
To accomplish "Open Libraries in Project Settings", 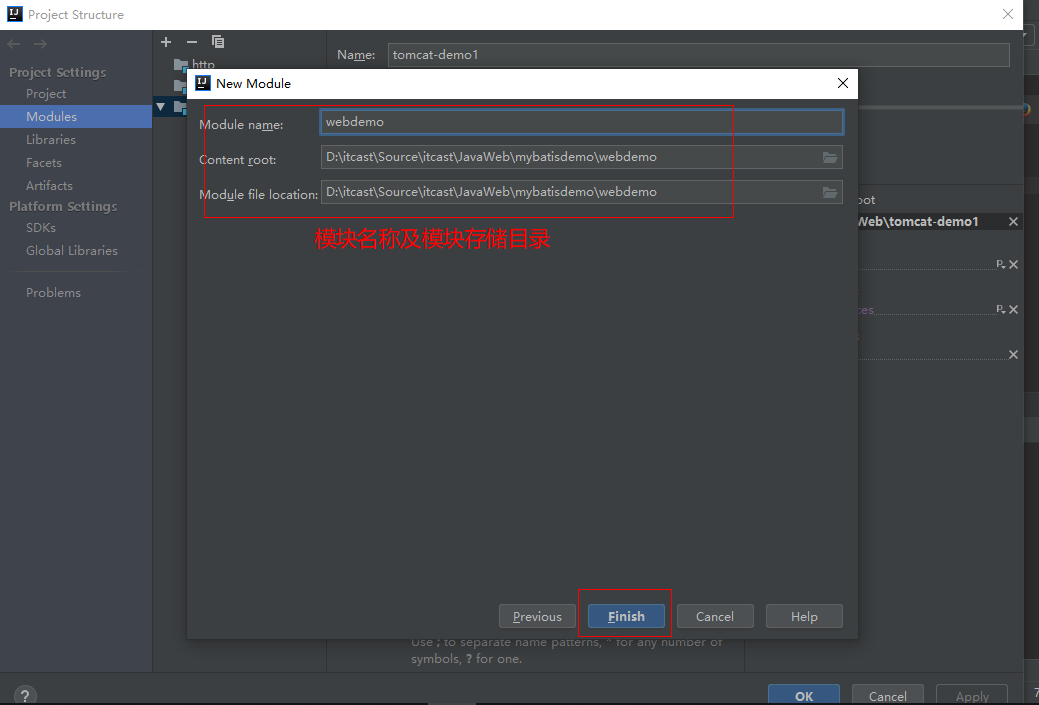I will [50, 140].
